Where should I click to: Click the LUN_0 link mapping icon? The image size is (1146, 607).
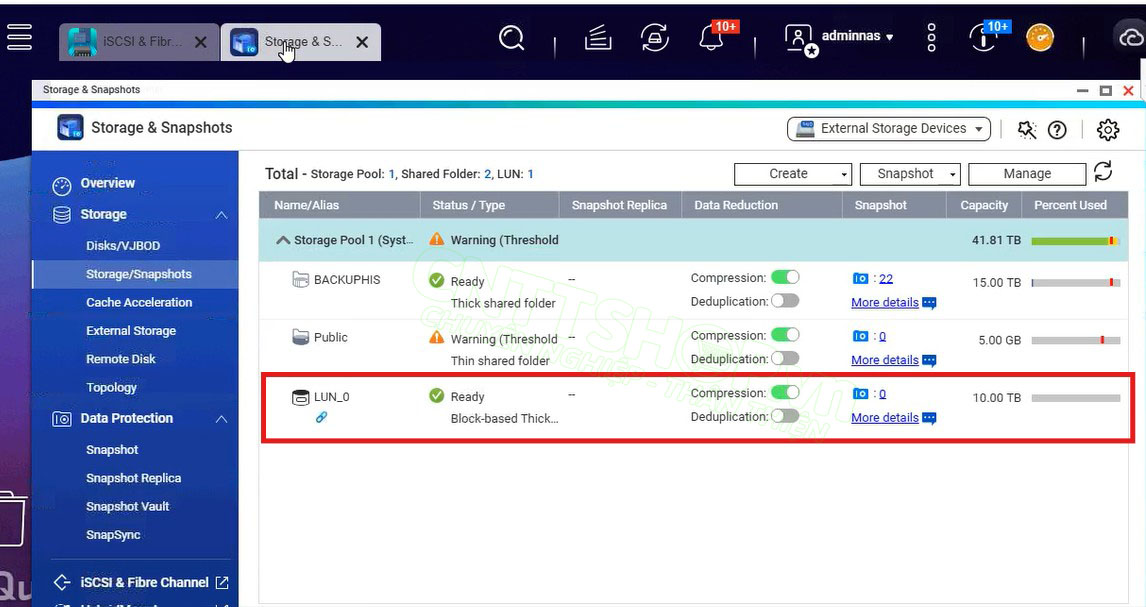pyautogui.click(x=321, y=417)
